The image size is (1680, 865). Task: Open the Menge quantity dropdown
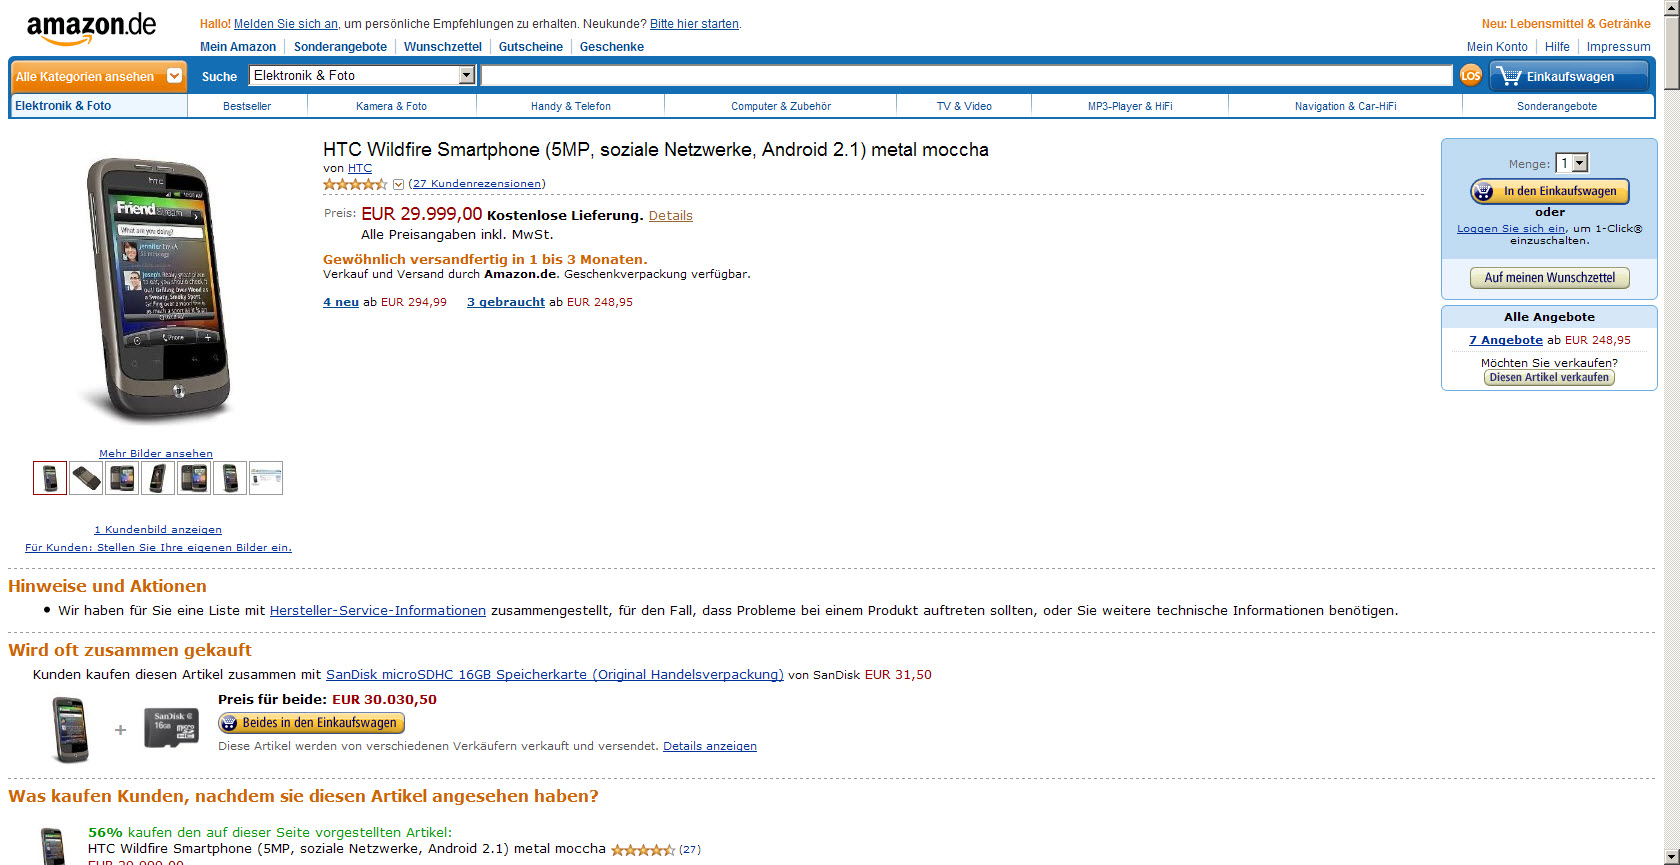pos(1571,163)
